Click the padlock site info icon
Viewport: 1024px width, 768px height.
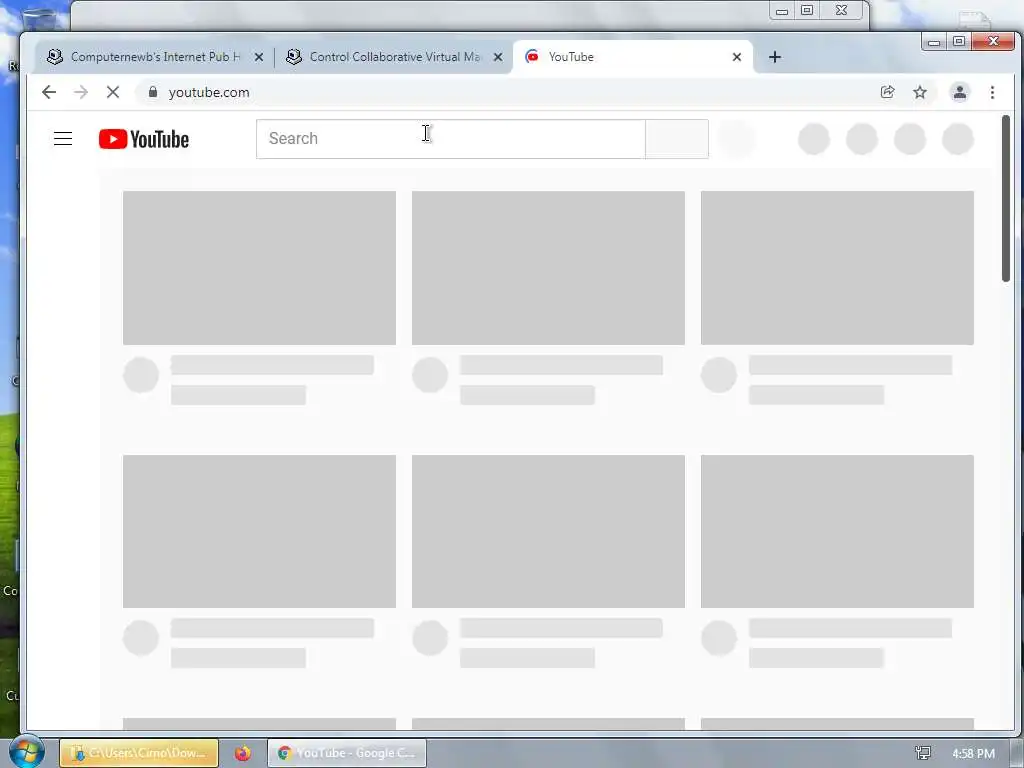point(153,92)
